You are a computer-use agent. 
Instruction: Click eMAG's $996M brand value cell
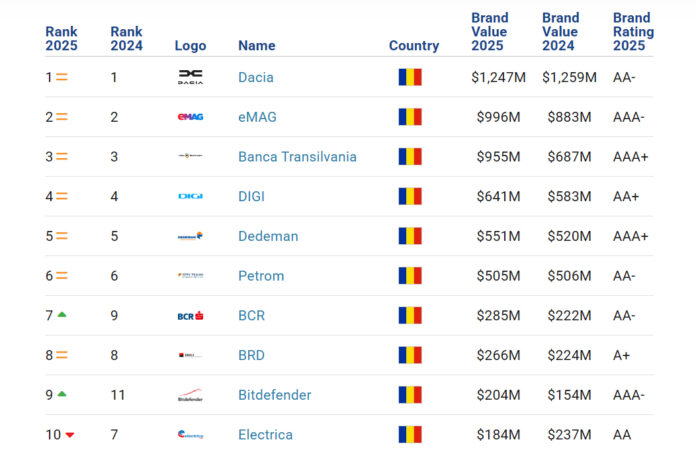coord(496,117)
